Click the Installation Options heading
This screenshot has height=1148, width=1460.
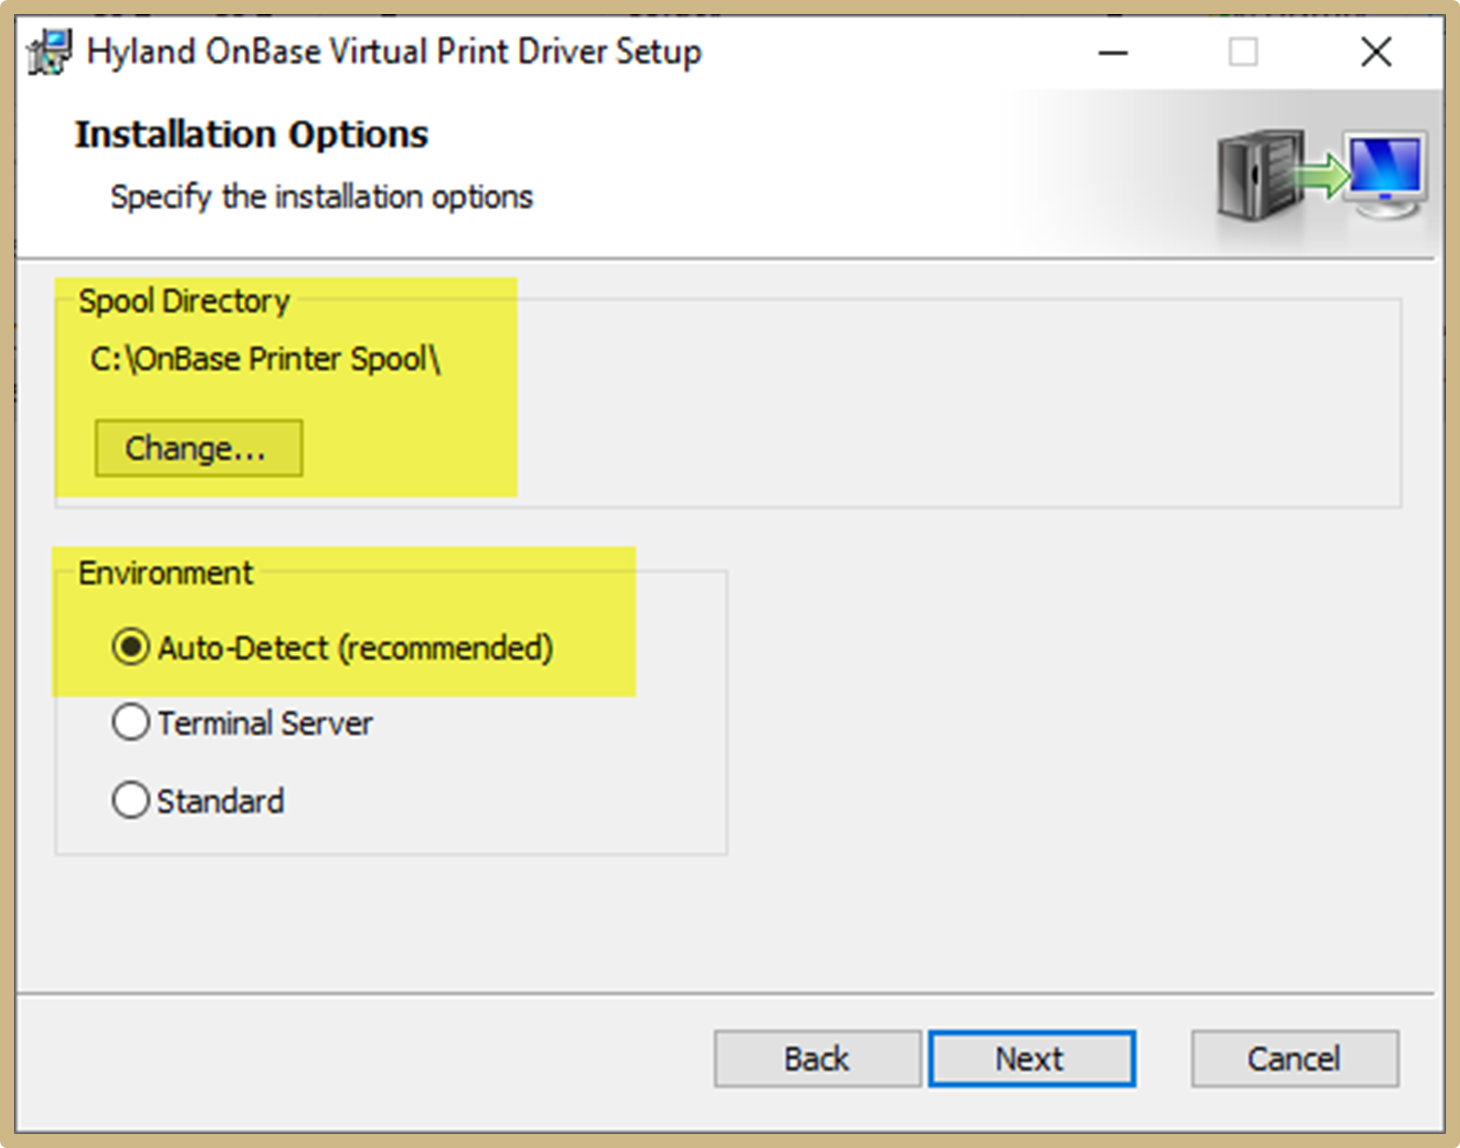click(x=251, y=134)
